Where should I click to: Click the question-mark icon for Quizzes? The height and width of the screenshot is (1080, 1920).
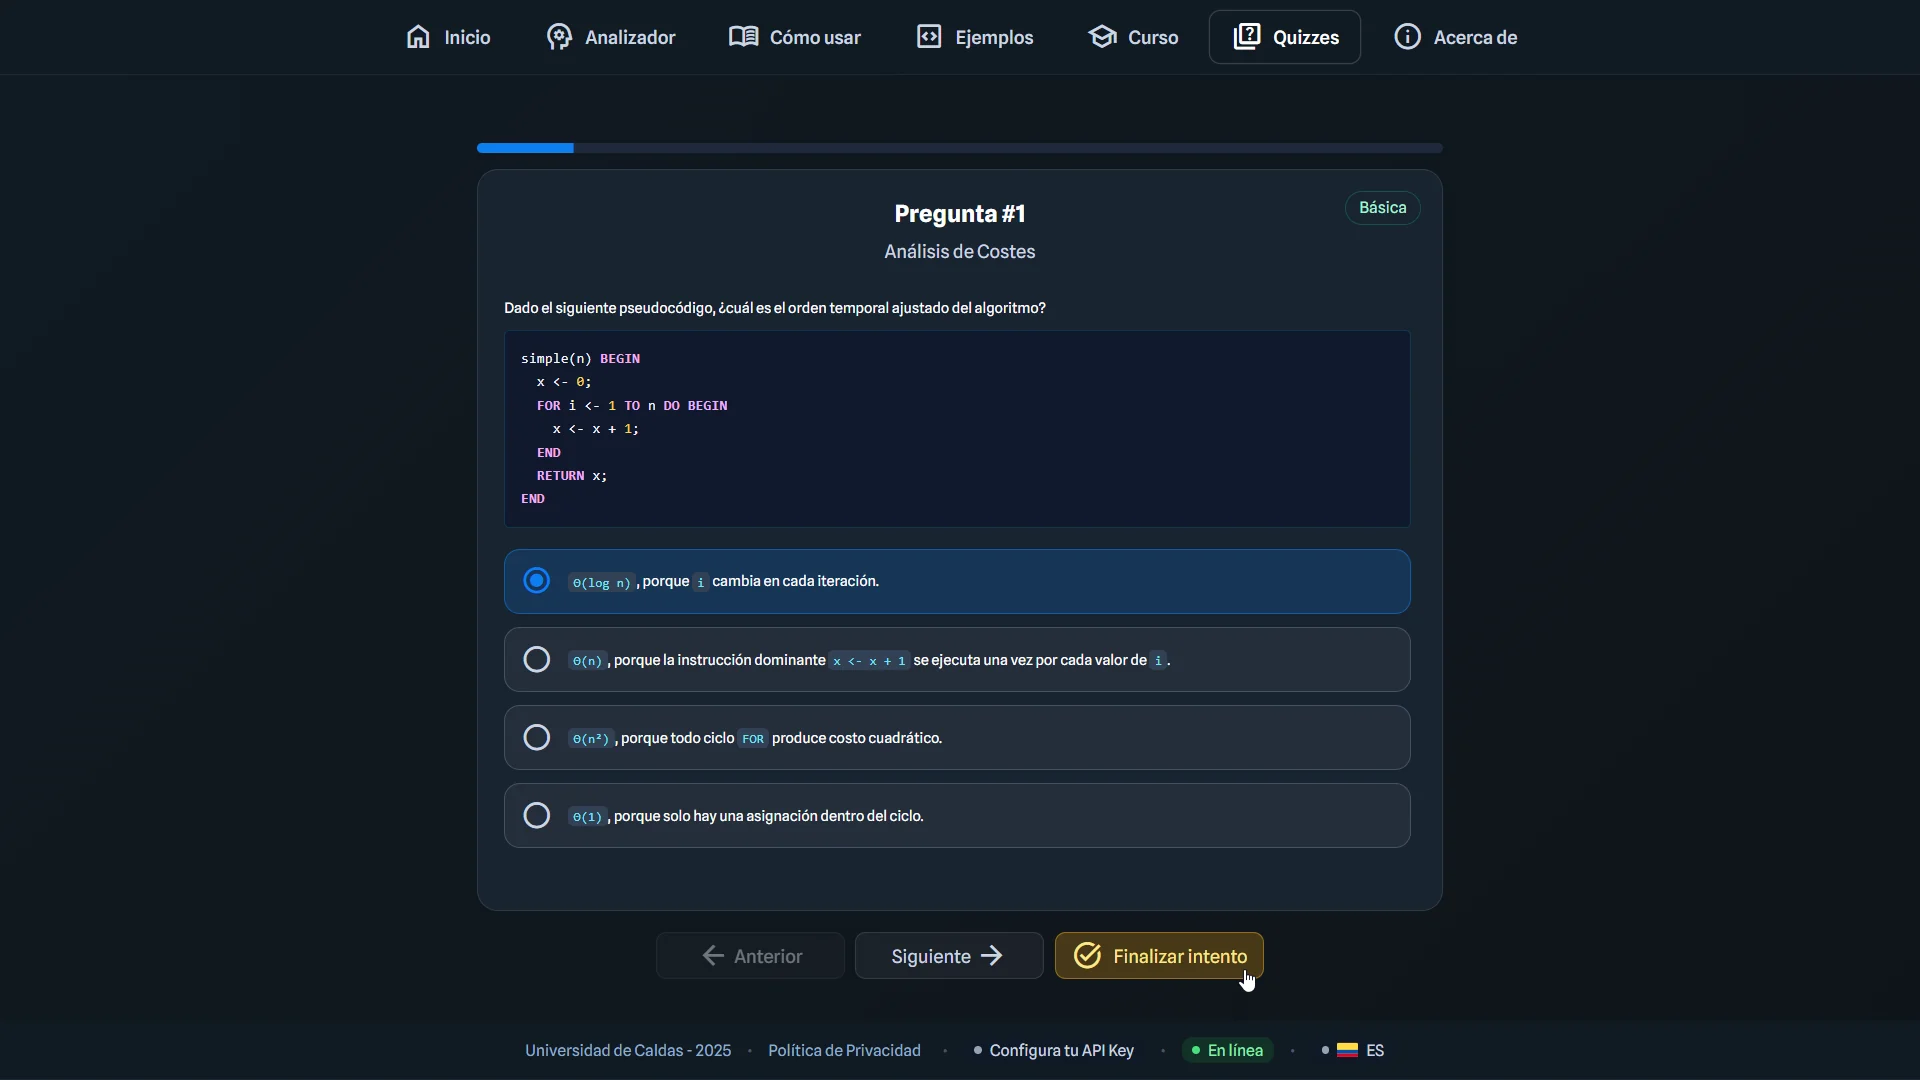point(1247,37)
